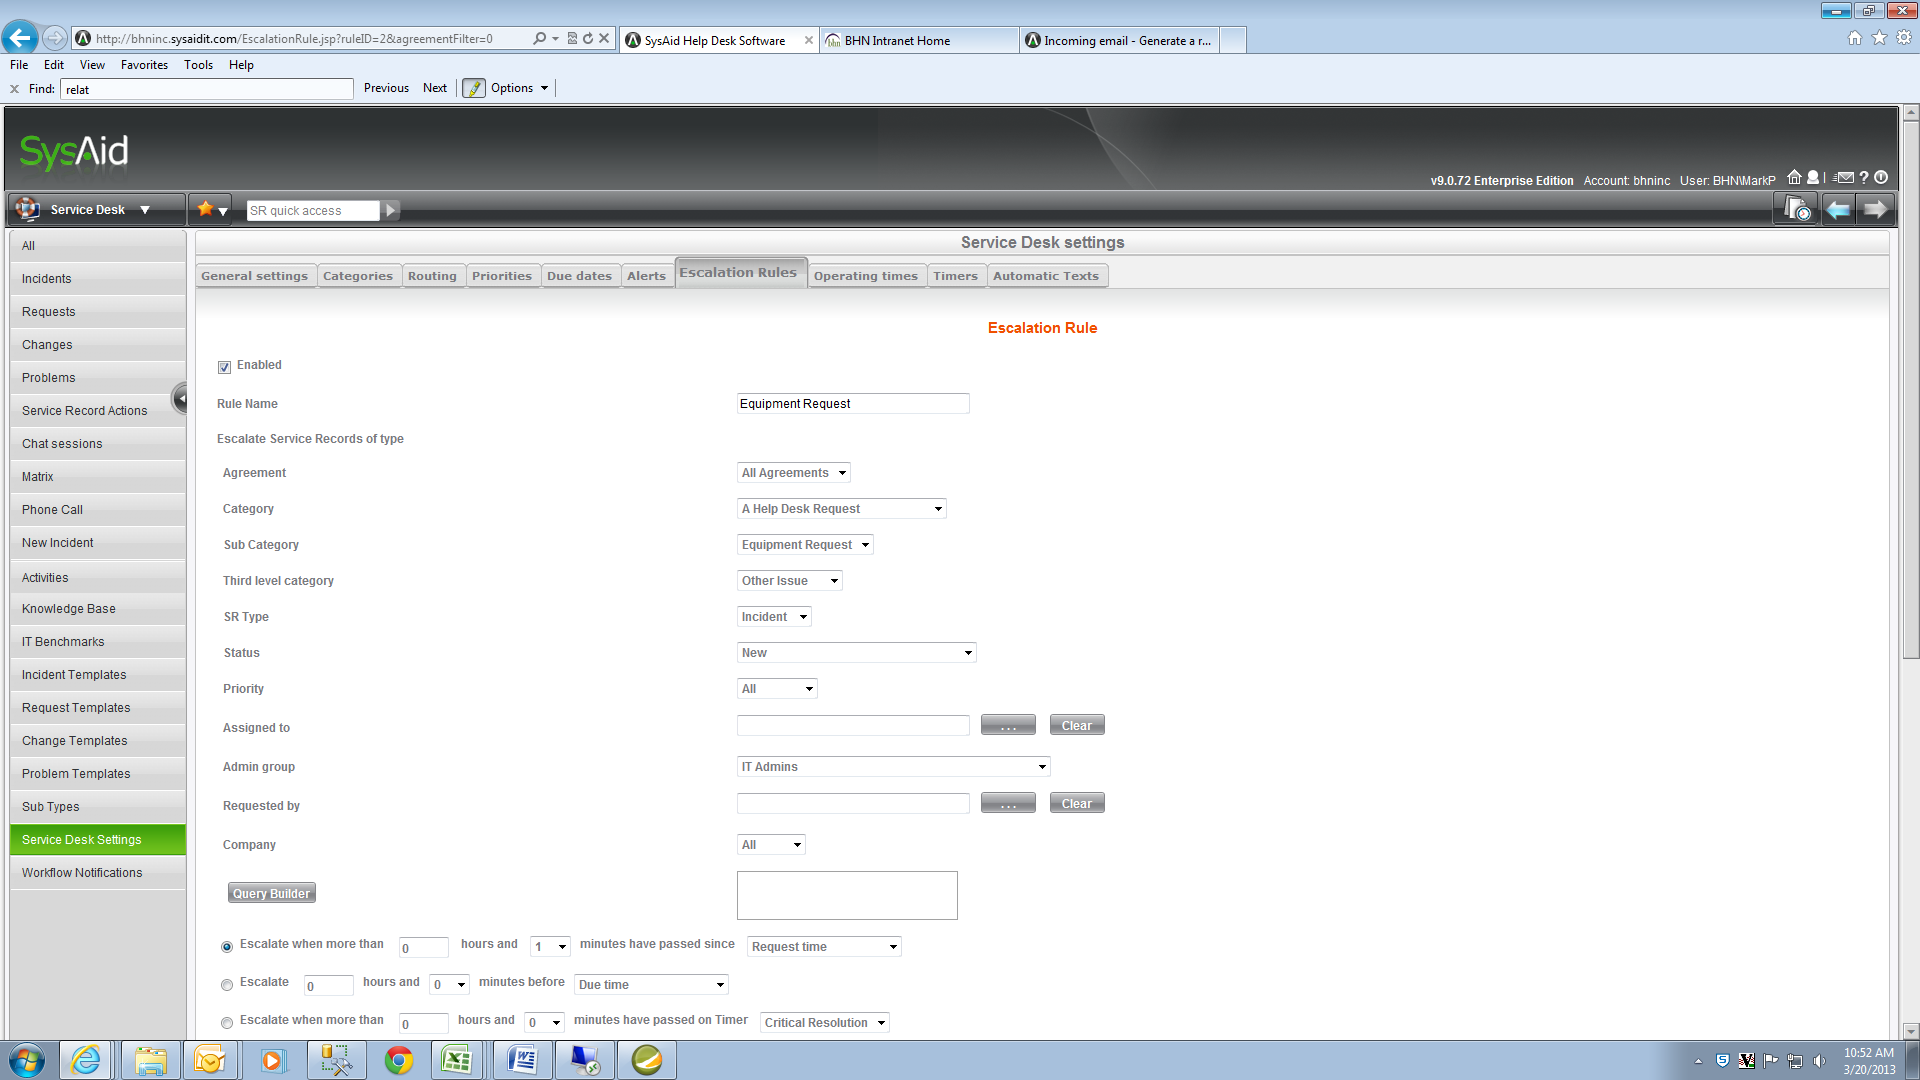This screenshot has height=1080, width=1920.
Task: Open favorites star menu
Action: click(211, 209)
